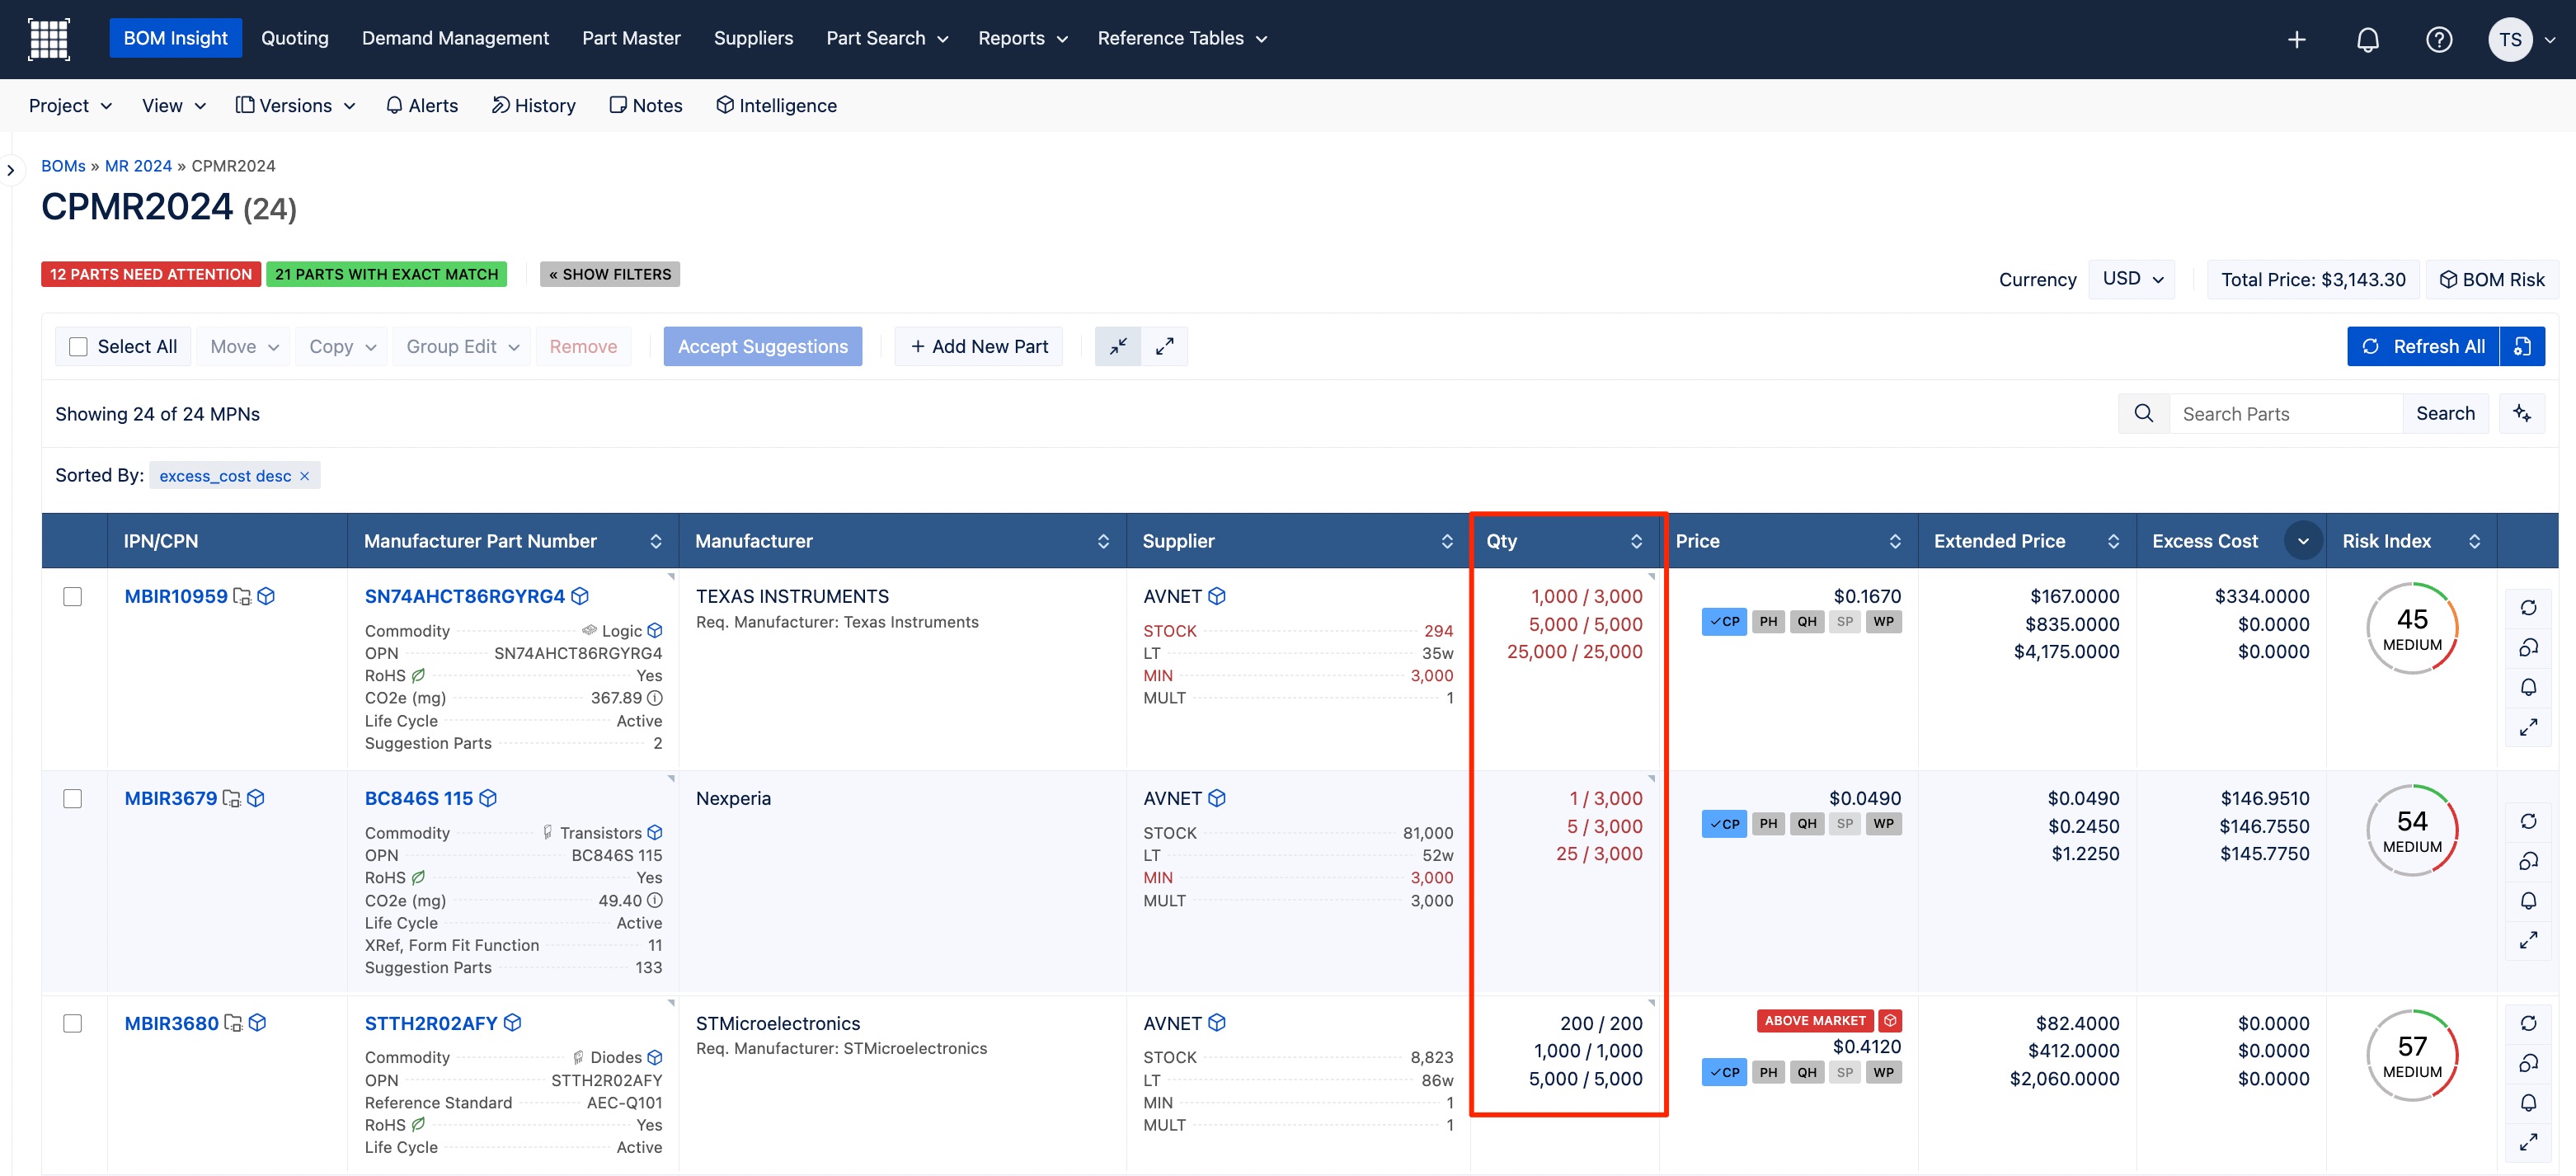Open the Move dropdown
The width and height of the screenshot is (2576, 1176).
point(244,346)
